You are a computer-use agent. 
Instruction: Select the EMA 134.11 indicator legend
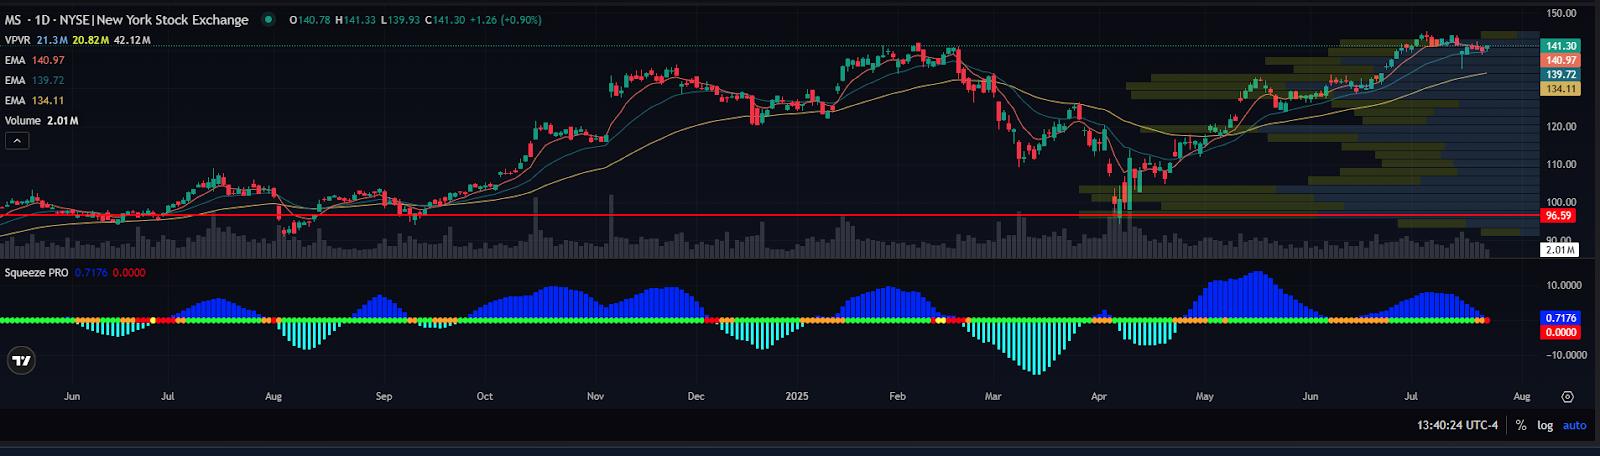pos(35,100)
